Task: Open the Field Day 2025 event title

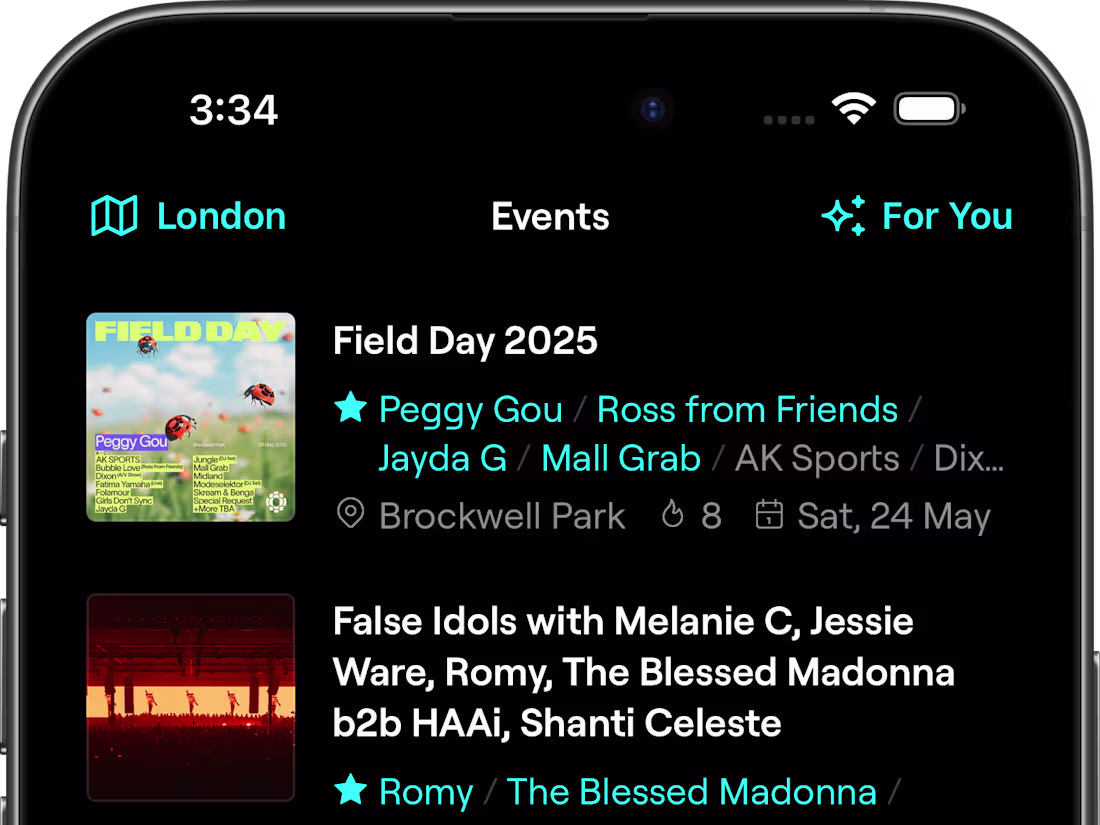Action: tap(464, 340)
